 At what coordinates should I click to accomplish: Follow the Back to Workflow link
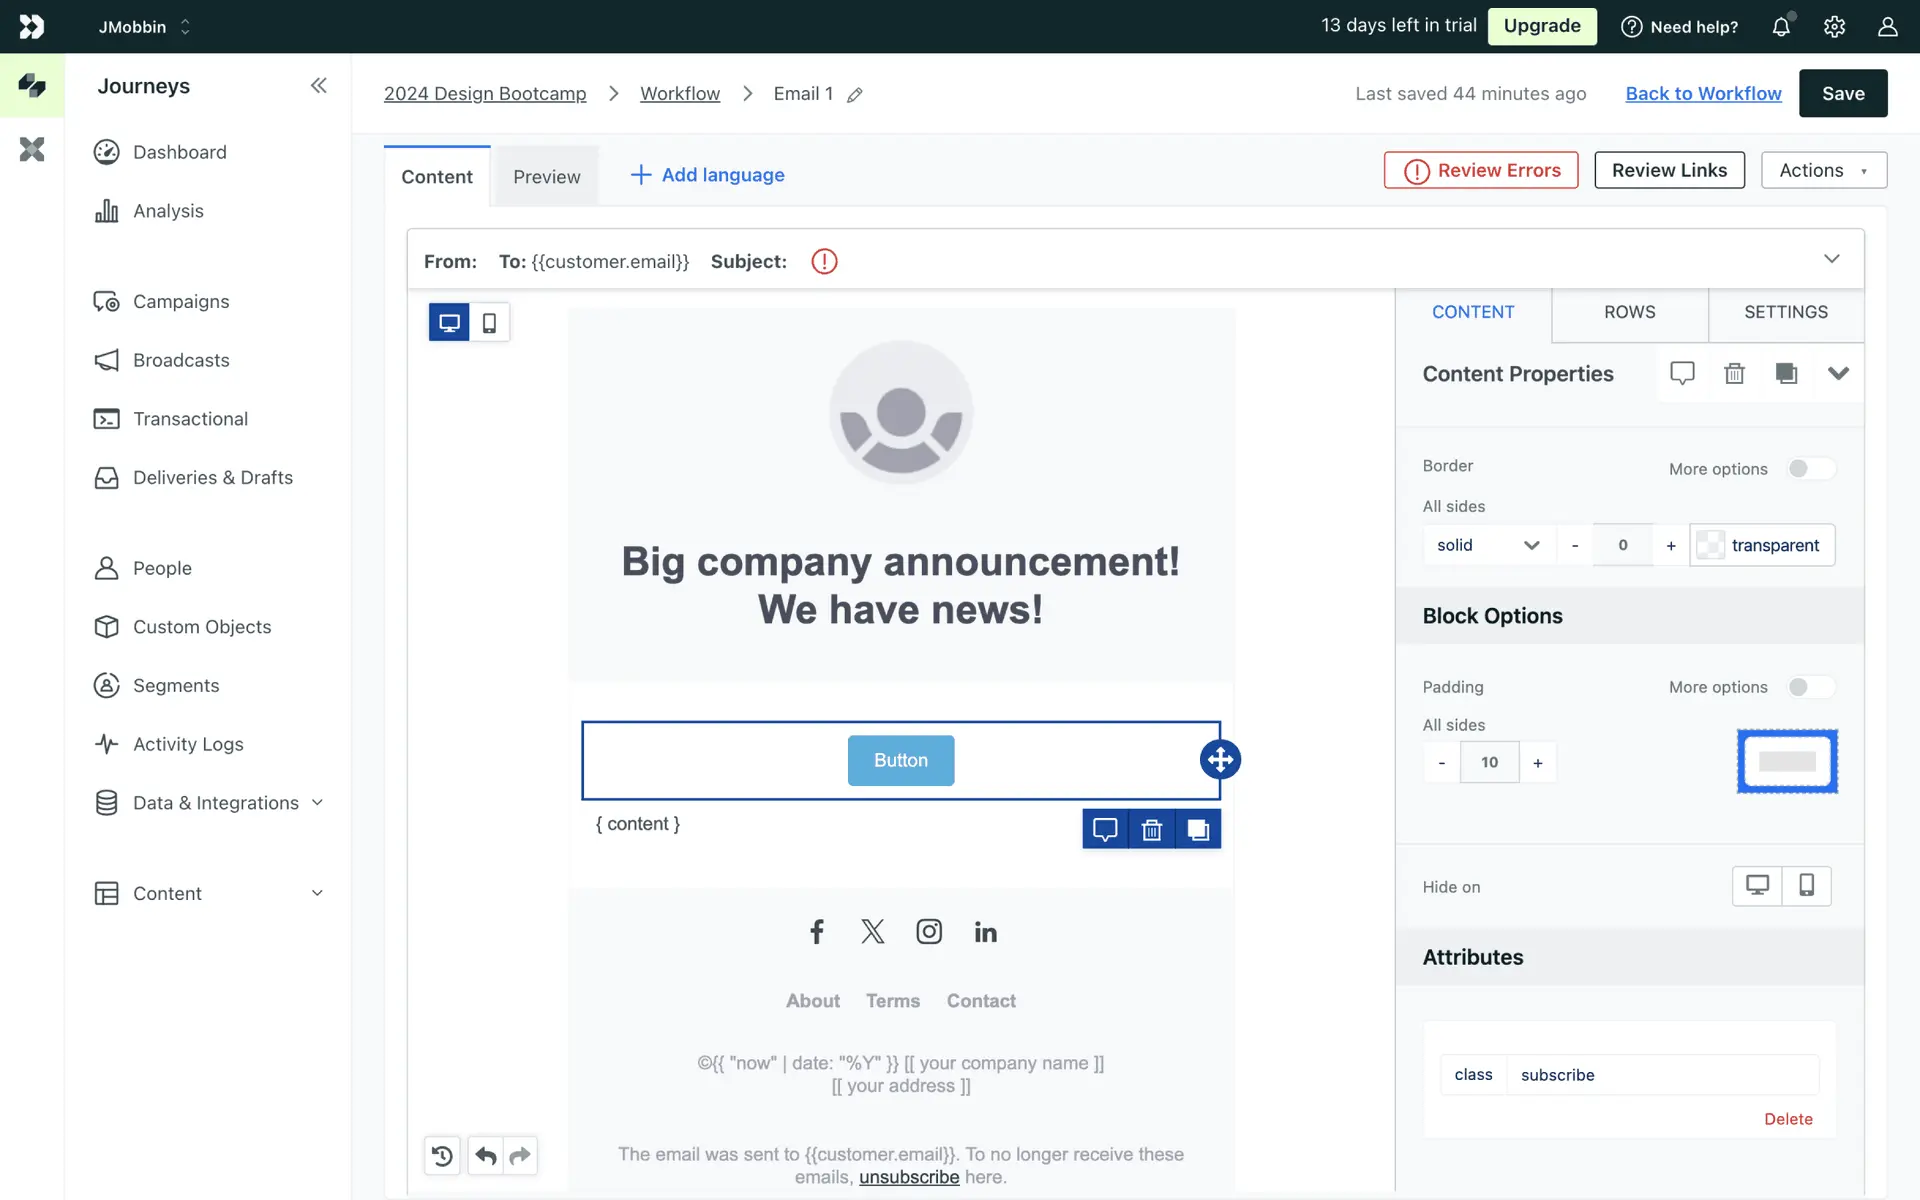coord(1703,94)
